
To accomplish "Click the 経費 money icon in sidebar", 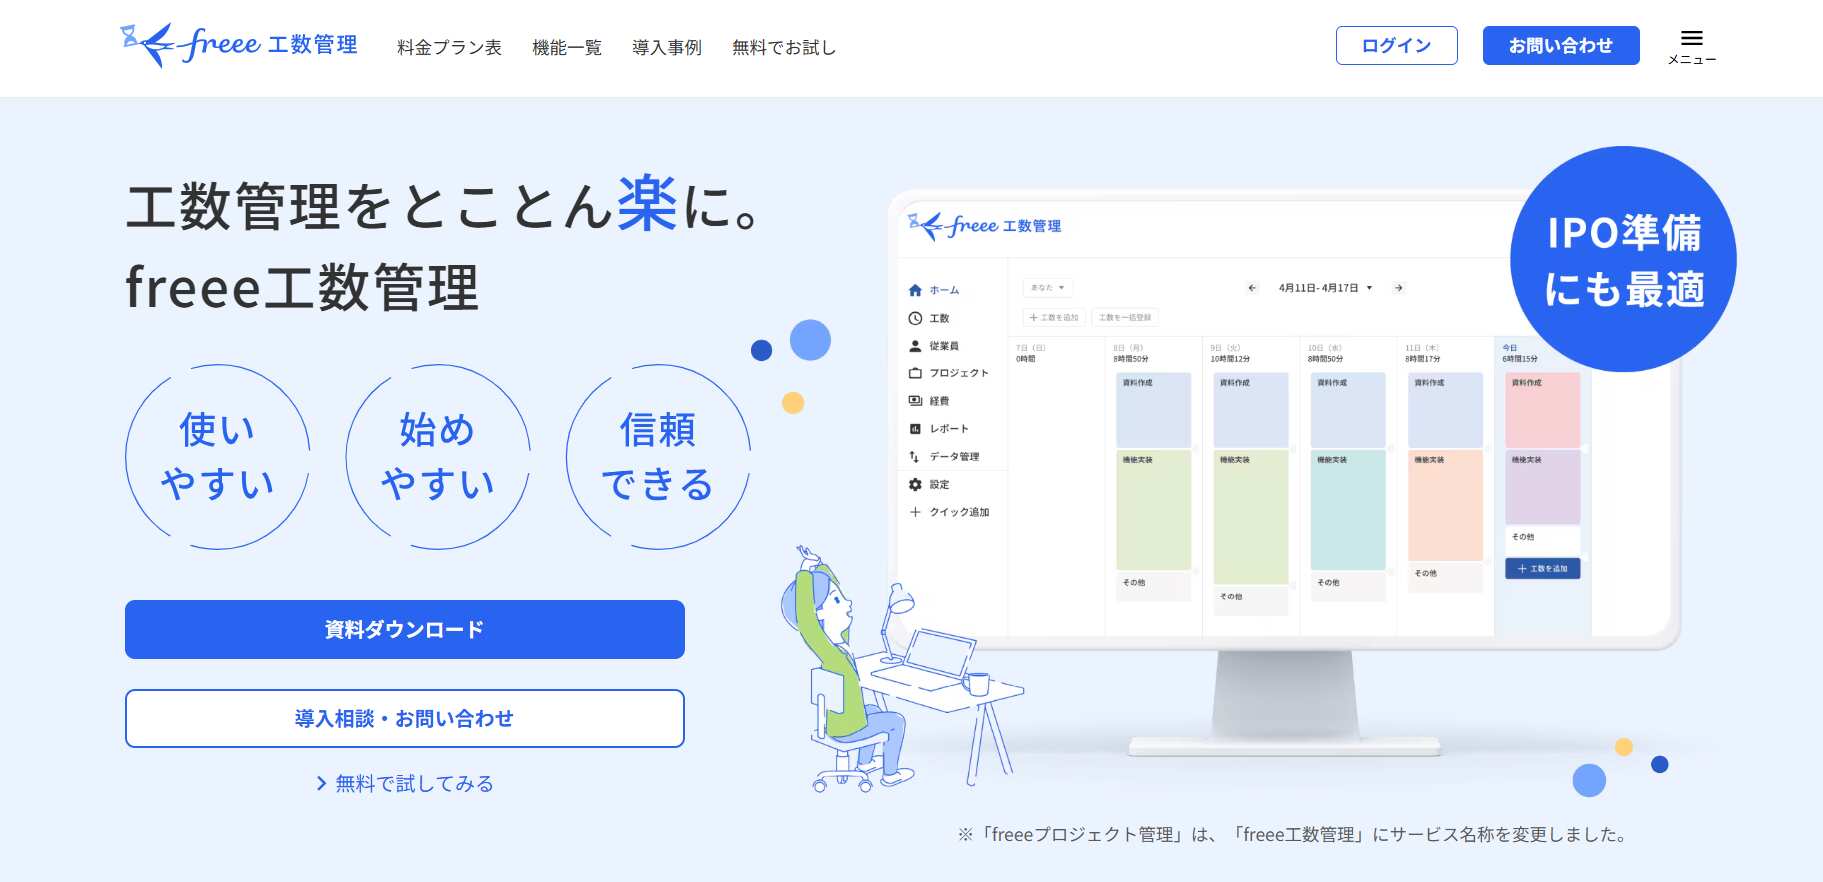I will pos(915,401).
